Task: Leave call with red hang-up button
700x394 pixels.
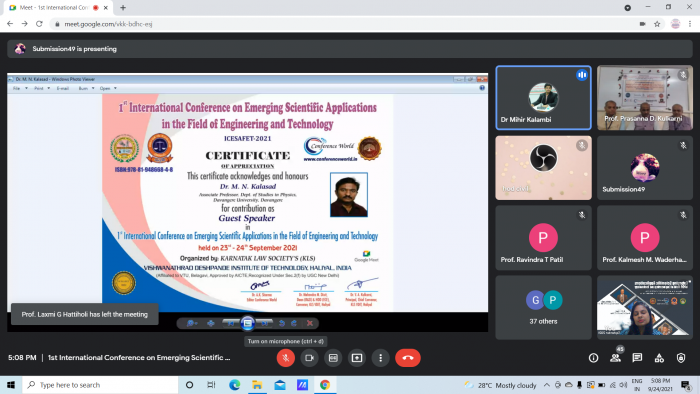Action: coord(408,358)
